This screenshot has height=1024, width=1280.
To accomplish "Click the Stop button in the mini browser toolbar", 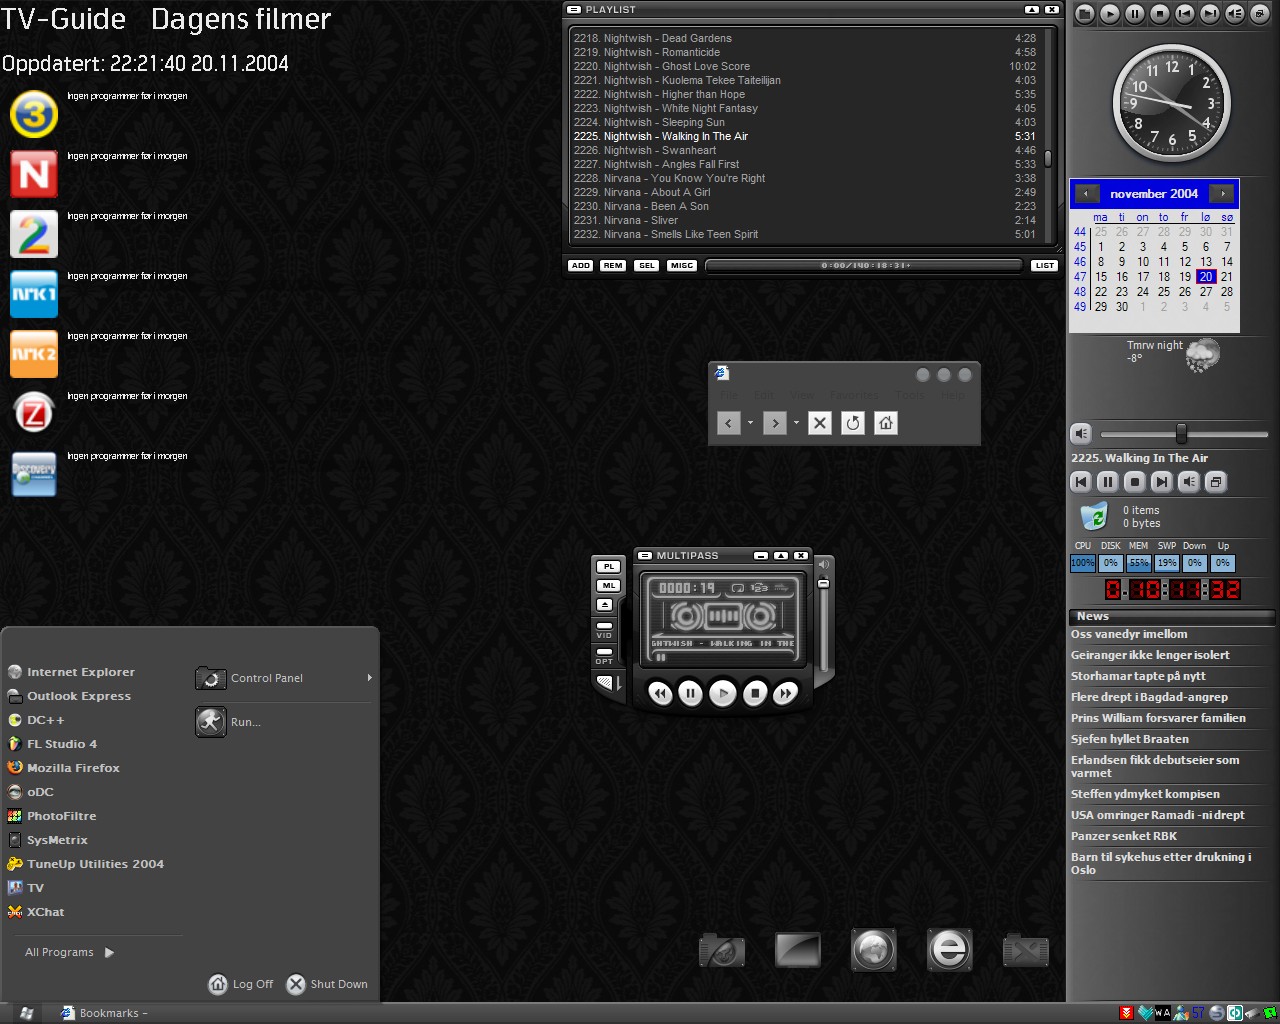I will coord(820,423).
